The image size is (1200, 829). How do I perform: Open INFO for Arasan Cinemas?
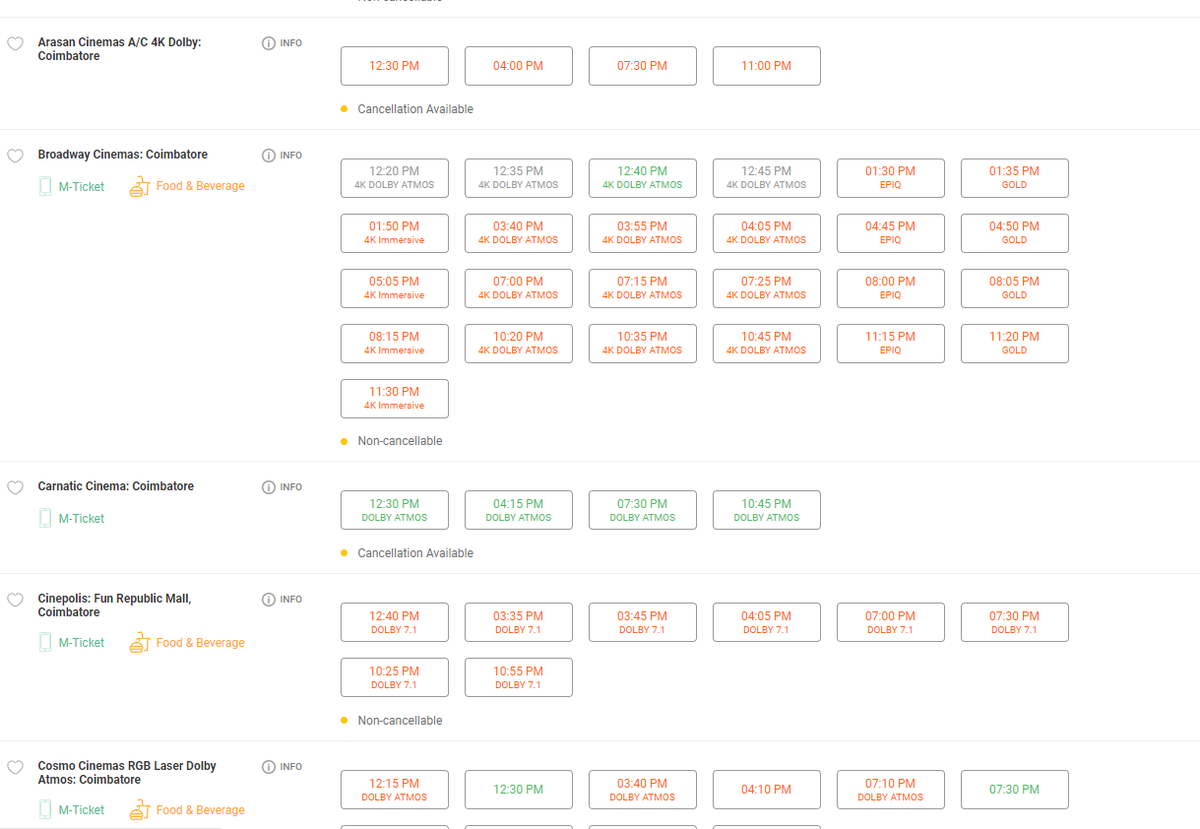pos(282,43)
